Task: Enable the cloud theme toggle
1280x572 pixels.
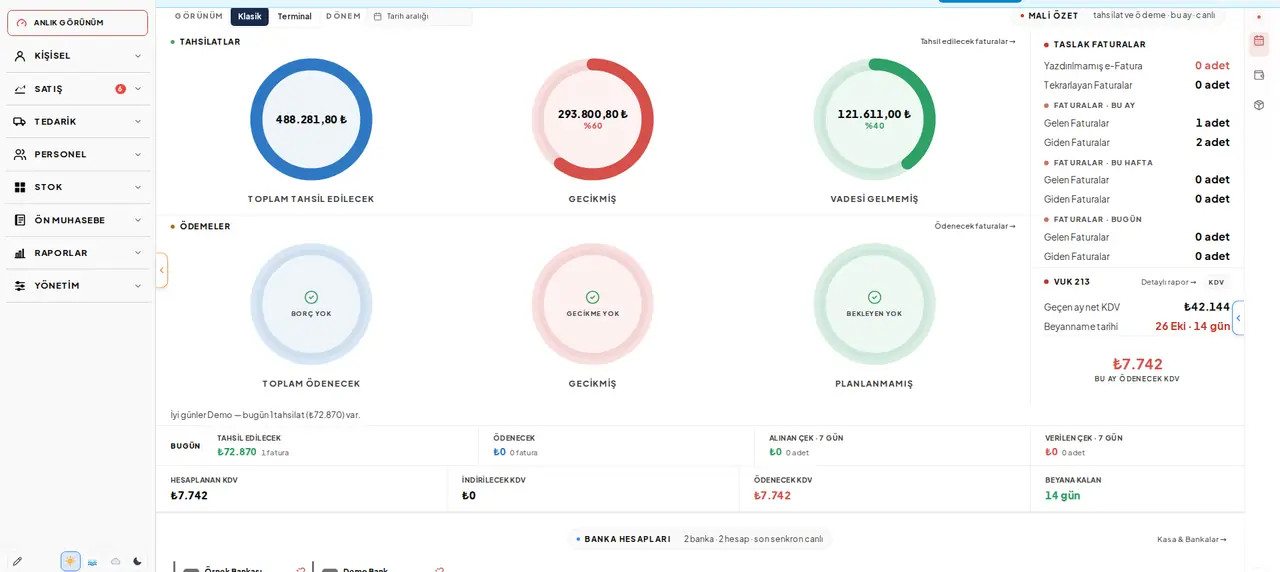Action: [115, 561]
